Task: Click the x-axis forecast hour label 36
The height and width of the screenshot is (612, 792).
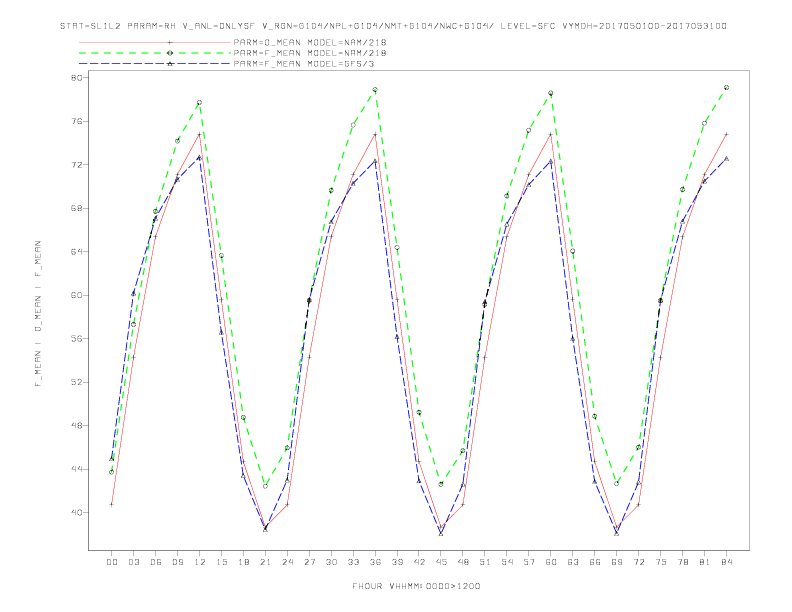Action: 375,562
